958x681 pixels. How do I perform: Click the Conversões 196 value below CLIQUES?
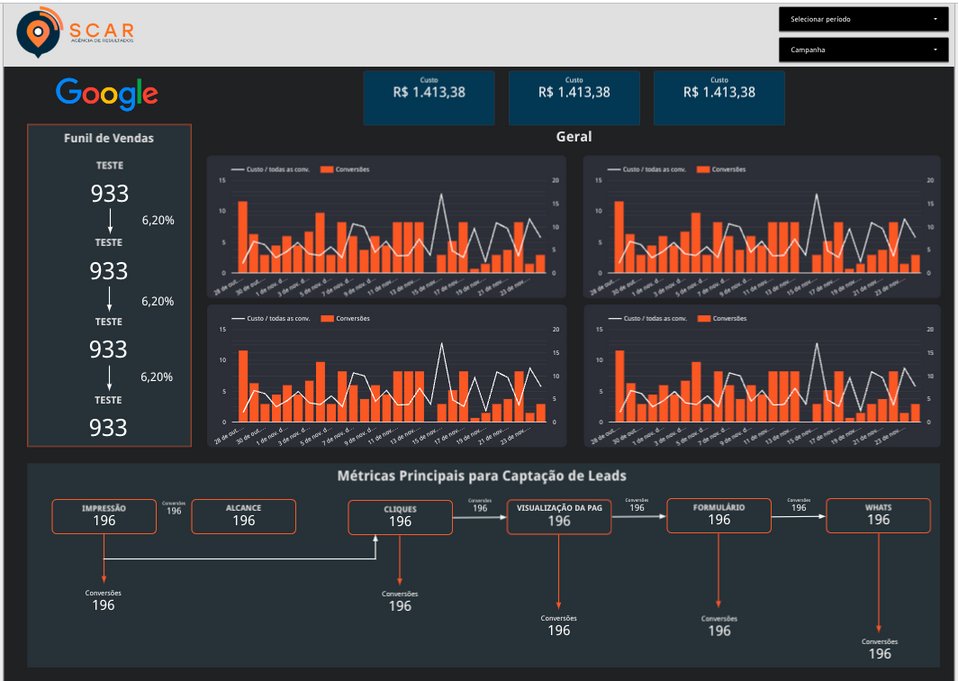pos(400,602)
